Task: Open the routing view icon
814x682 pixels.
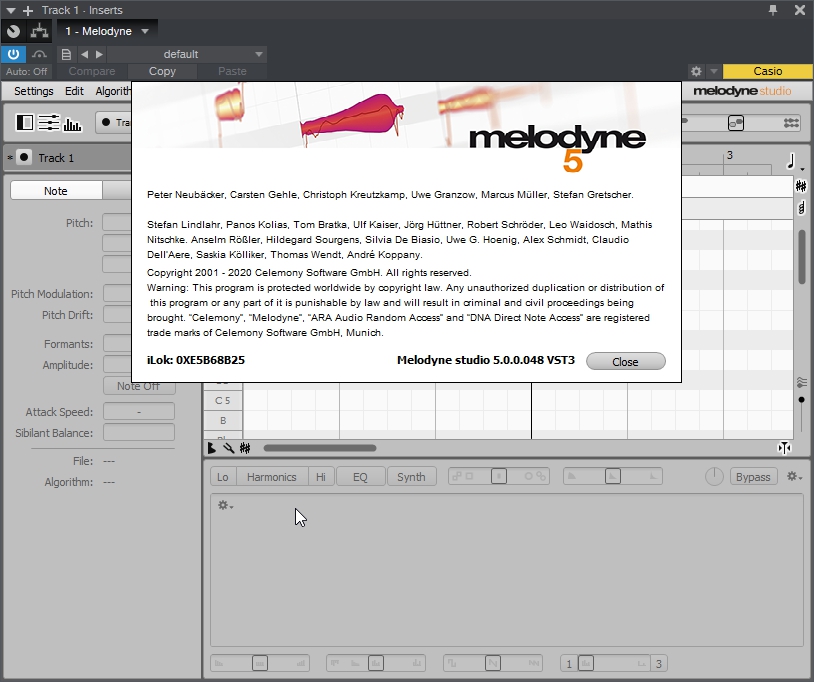Action: (39, 31)
